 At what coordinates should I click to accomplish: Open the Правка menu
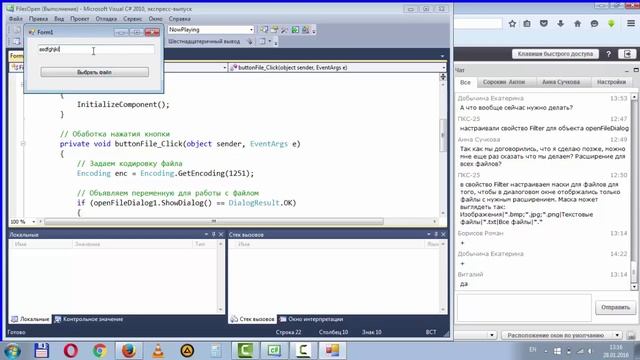point(38,19)
